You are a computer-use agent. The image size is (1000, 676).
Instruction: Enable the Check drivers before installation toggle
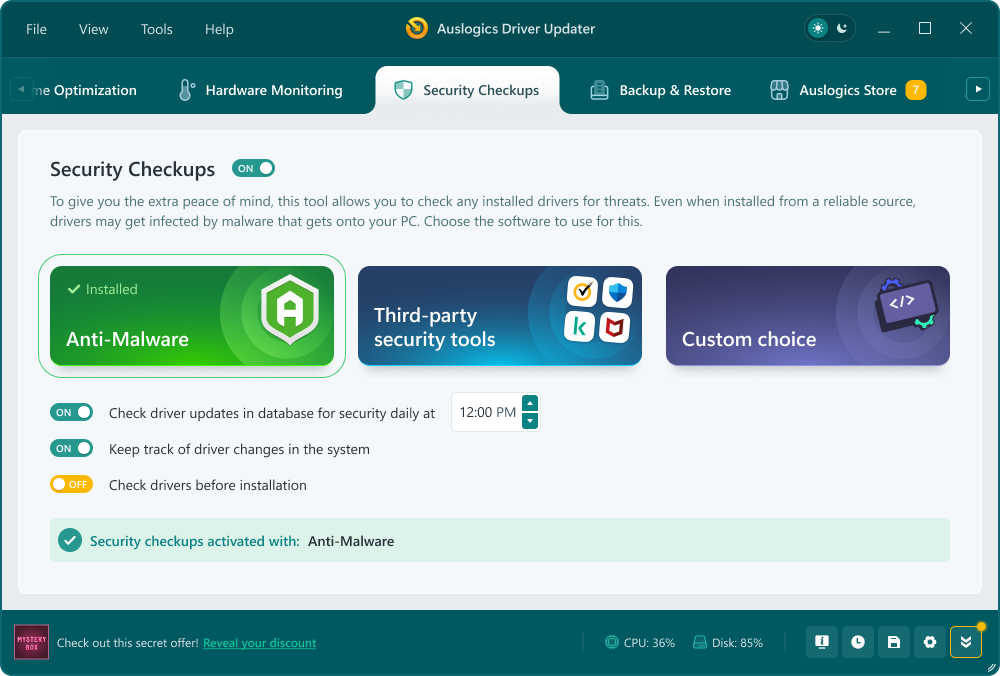71,484
